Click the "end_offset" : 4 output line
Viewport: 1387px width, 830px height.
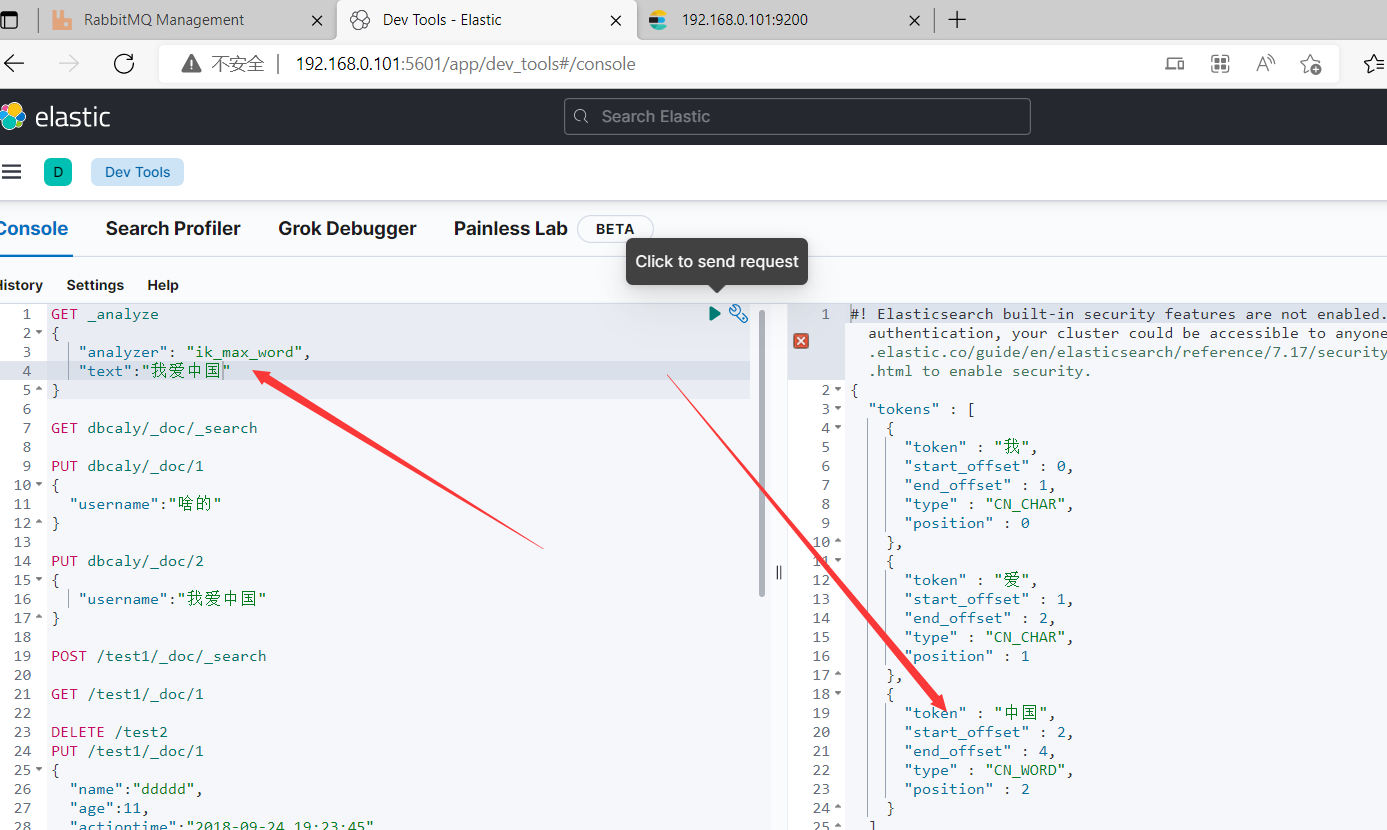980,751
